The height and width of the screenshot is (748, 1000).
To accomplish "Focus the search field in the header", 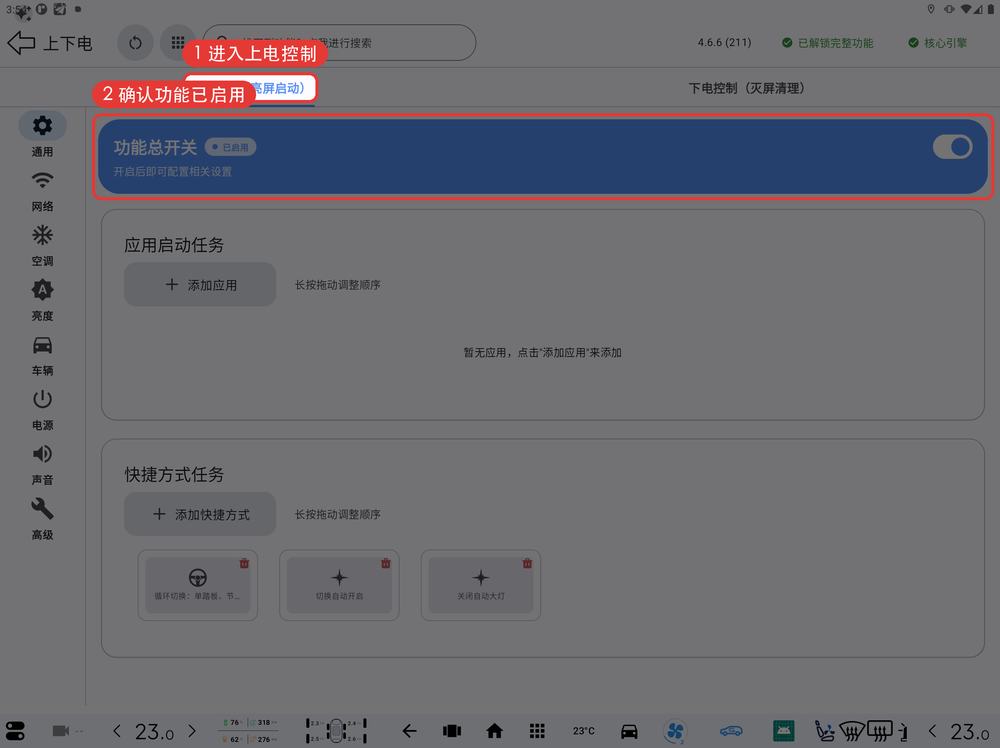I will [339, 43].
